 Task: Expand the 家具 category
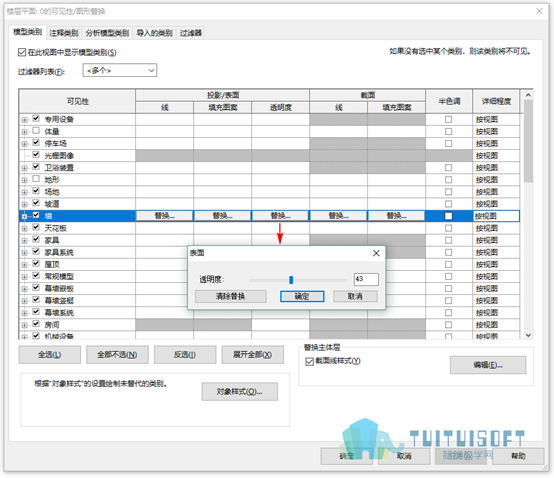coord(24,241)
